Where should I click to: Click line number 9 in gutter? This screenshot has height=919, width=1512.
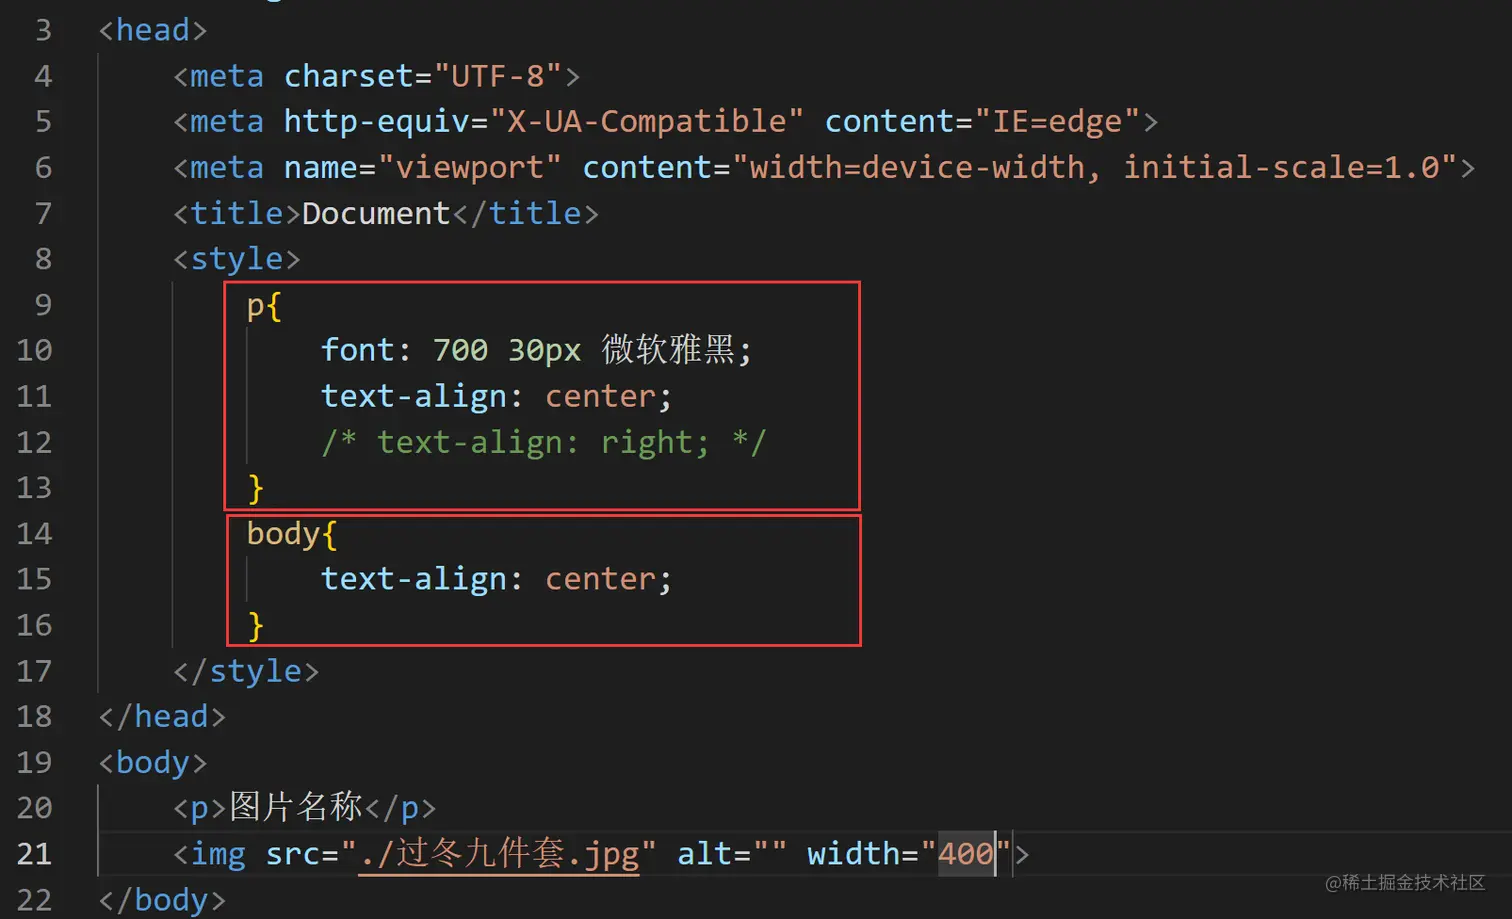[43, 304]
